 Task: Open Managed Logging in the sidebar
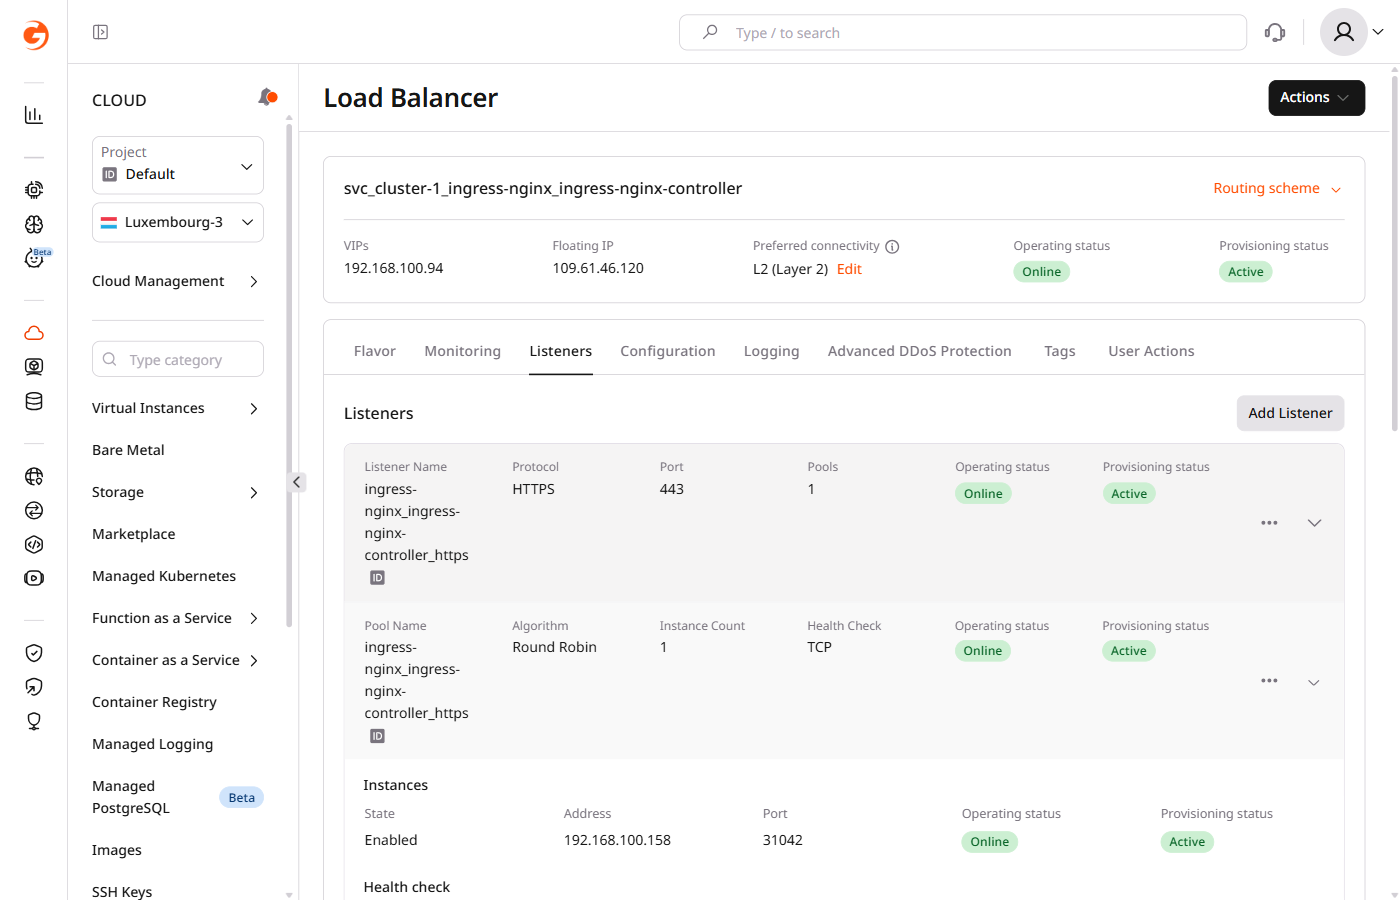coord(153,744)
